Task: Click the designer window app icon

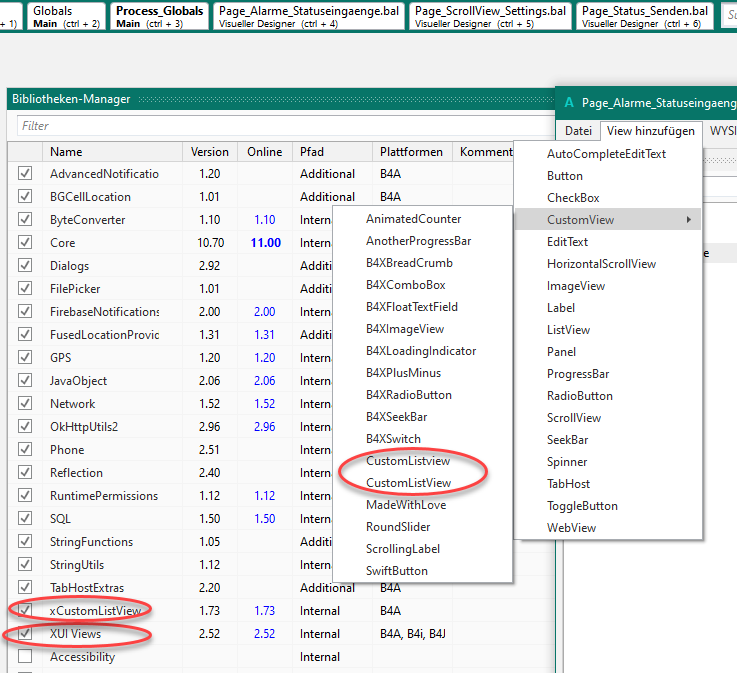Action: (569, 102)
